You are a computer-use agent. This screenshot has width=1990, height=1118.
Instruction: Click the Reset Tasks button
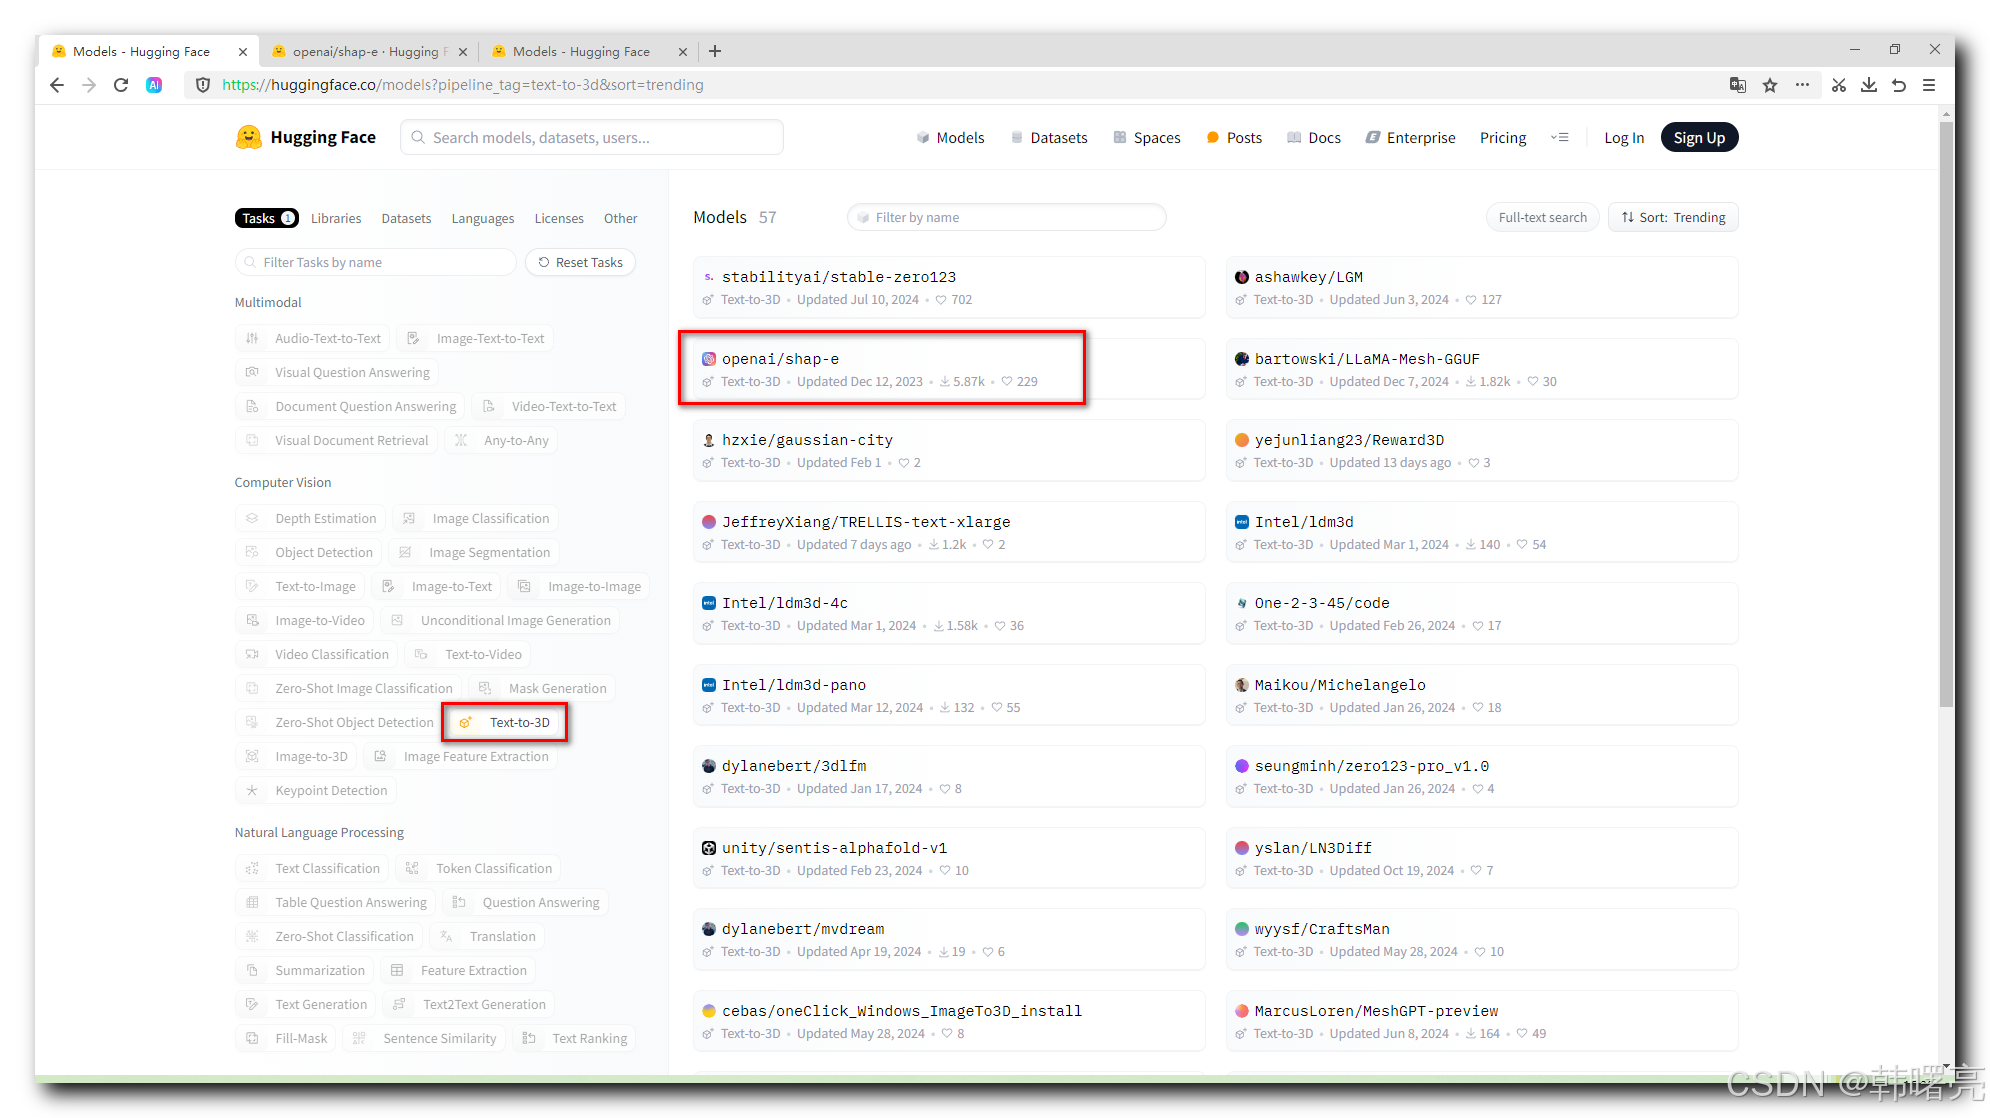(x=580, y=262)
